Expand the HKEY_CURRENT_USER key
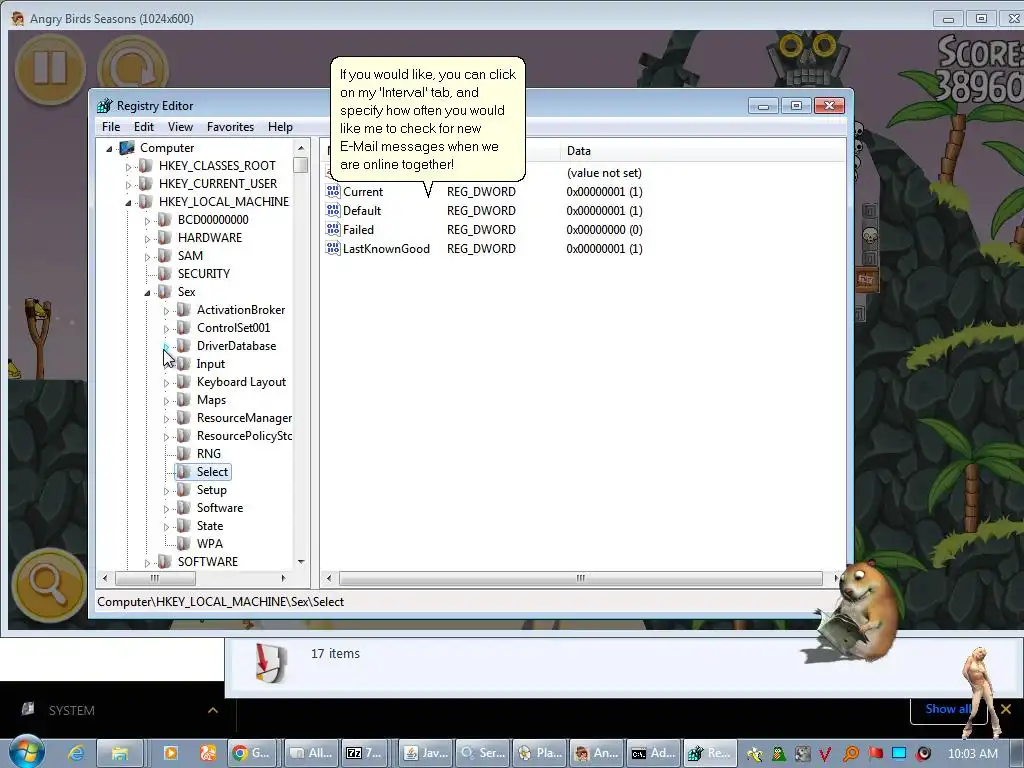The image size is (1024, 768). click(129, 185)
